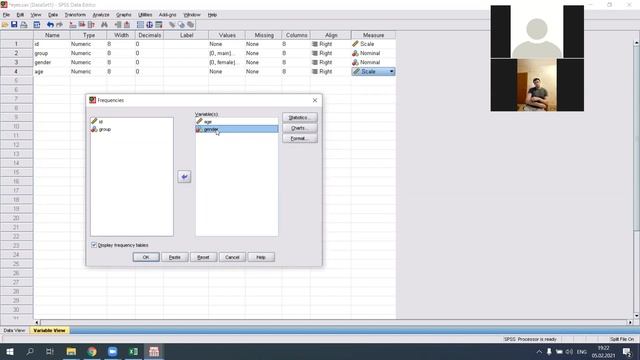The image size is (640, 360).
Task: Open the Utilities menu
Action: coord(145,15)
